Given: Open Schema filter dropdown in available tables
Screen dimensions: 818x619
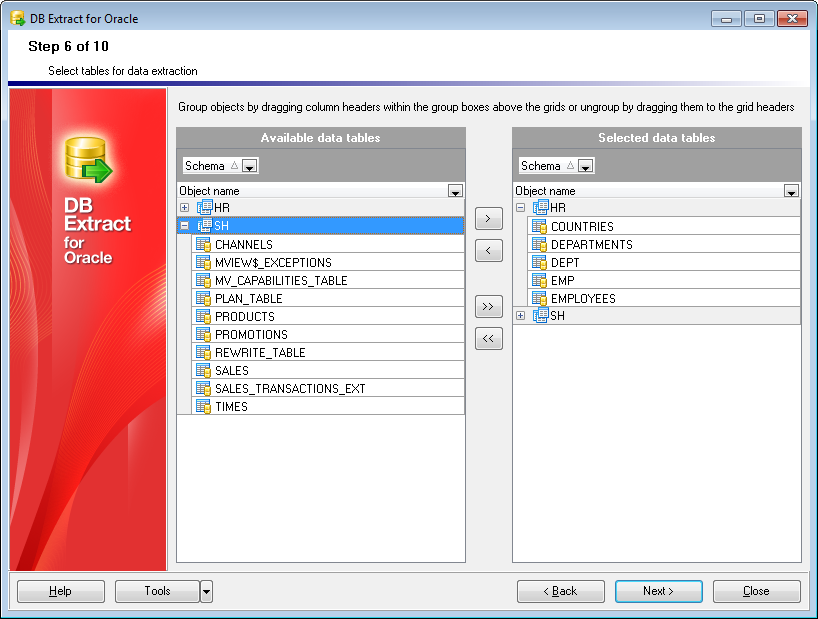Looking at the screenshot, I should point(249,166).
